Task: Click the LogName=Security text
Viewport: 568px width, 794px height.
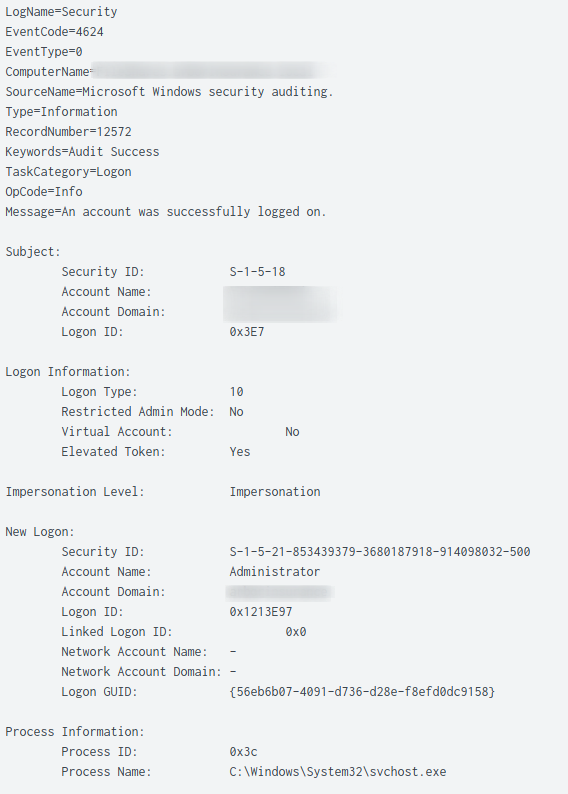Action: pos(61,12)
